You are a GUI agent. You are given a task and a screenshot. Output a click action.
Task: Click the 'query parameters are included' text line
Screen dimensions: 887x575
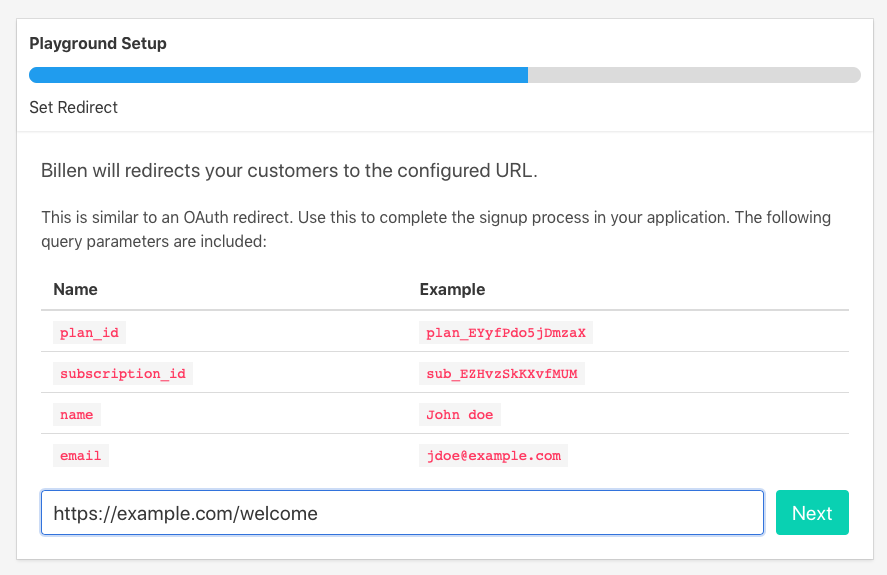click(153, 241)
